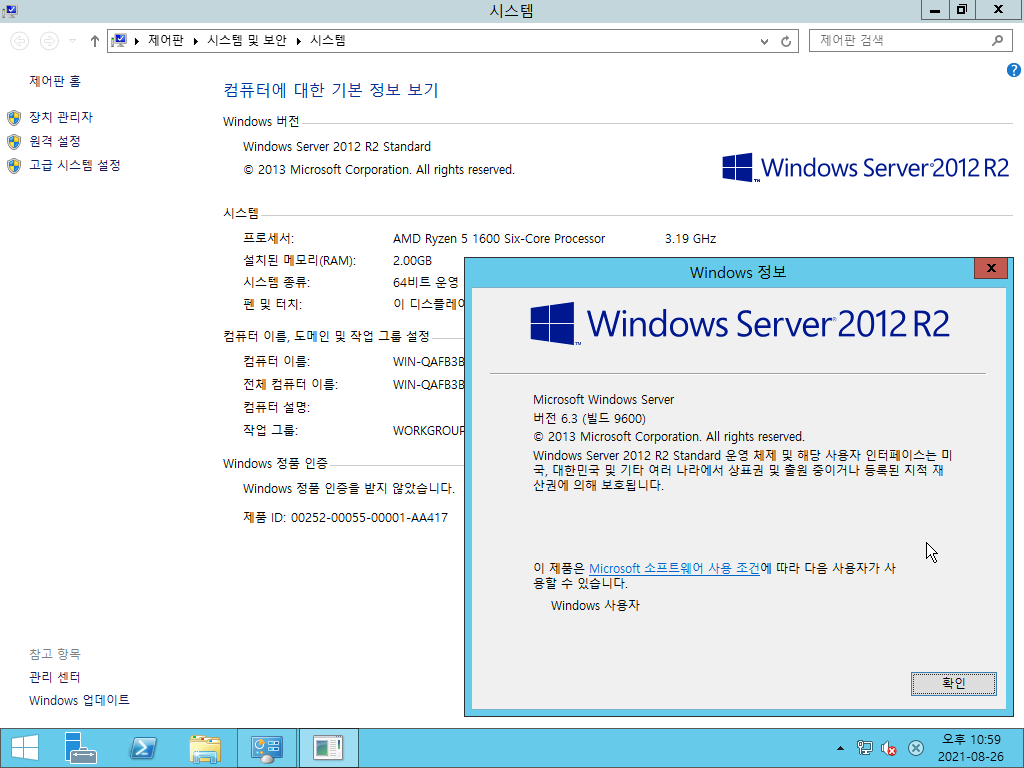This screenshot has width=1024, height=768.
Task: Launch PowerShell from taskbar
Action: pos(143,748)
